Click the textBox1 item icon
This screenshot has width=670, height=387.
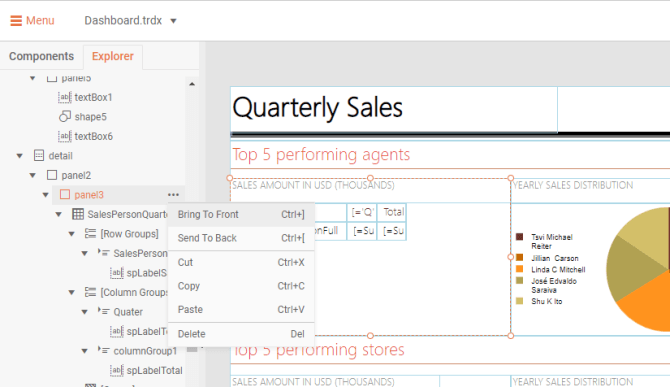(65, 97)
